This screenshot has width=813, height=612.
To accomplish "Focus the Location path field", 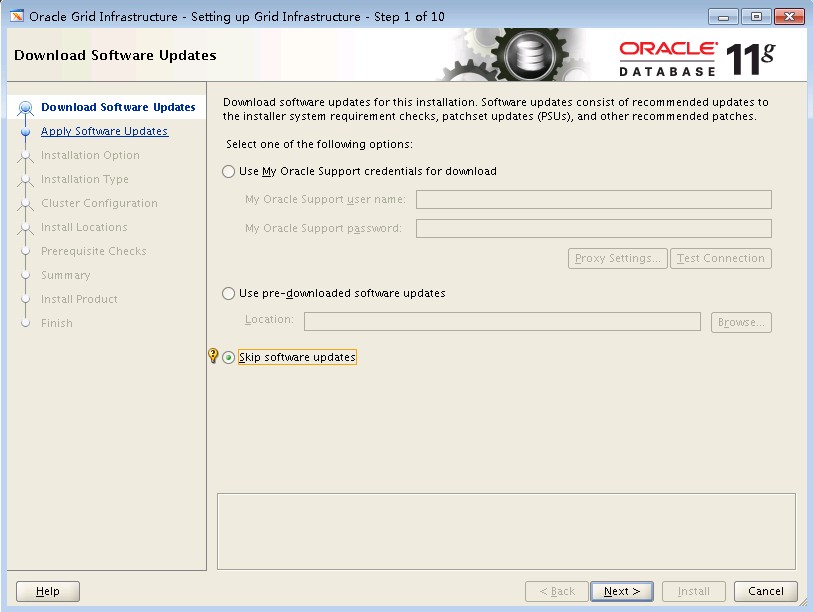I will pos(502,322).
